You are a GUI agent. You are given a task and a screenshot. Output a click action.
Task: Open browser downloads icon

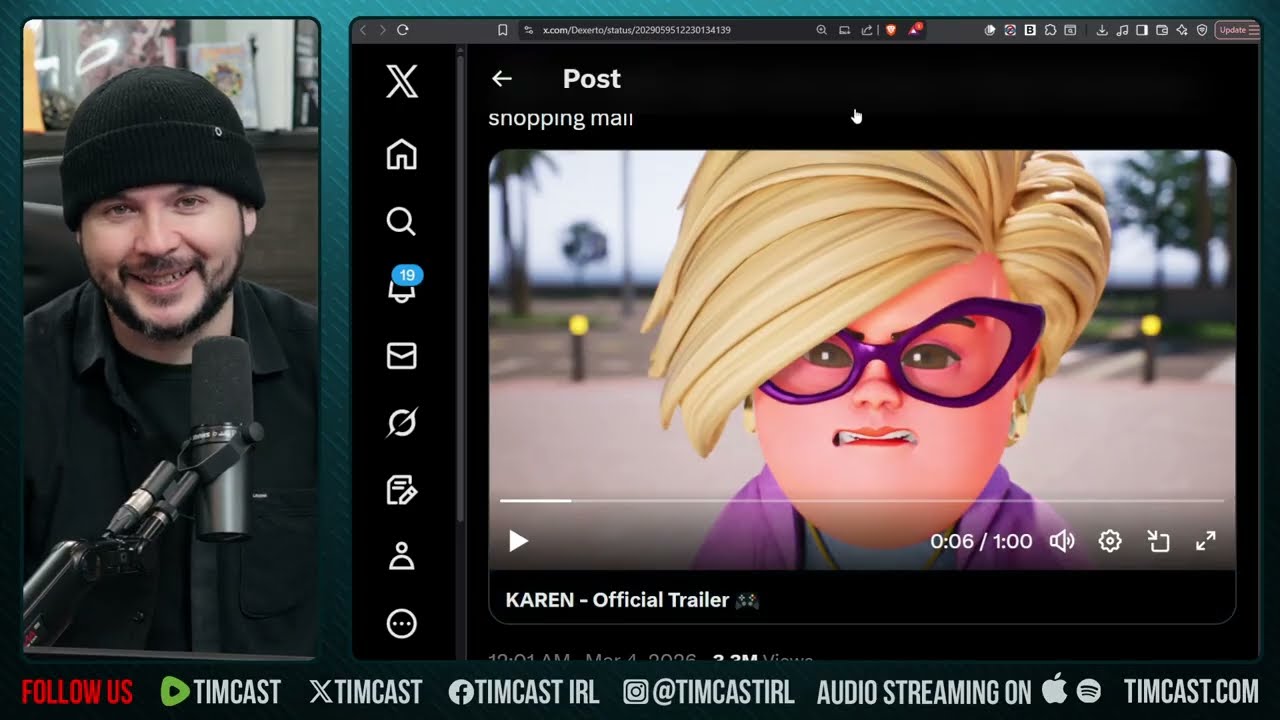(1102, 30)
